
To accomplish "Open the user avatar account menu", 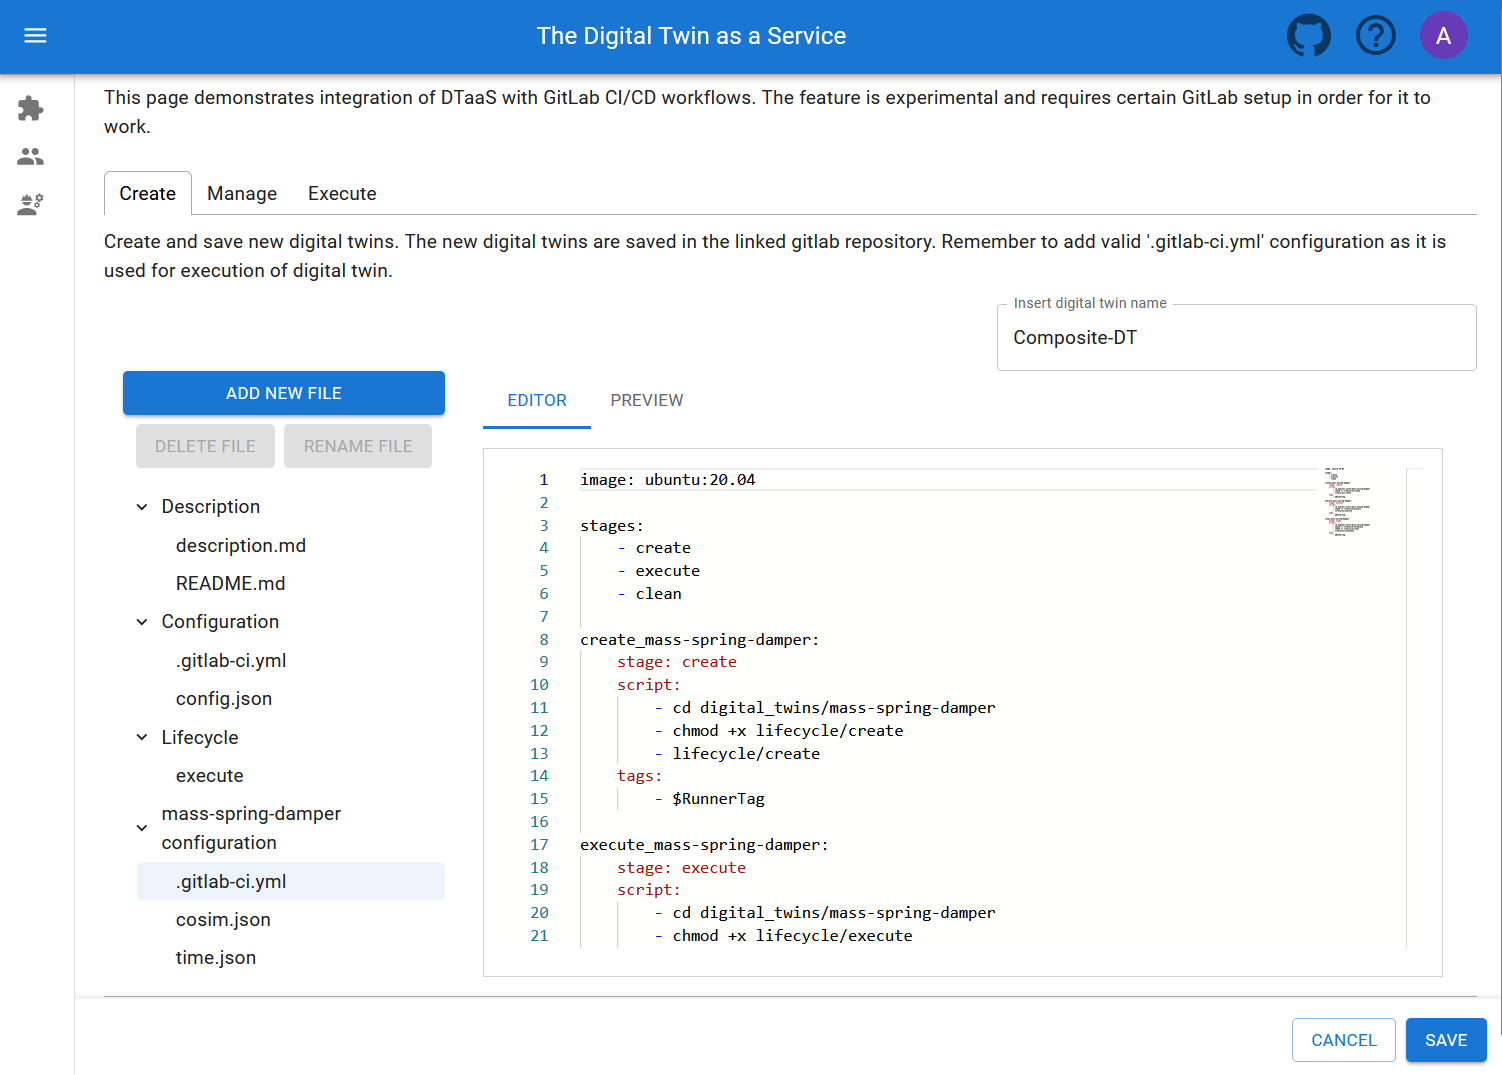I will (x=1443, y=36).
